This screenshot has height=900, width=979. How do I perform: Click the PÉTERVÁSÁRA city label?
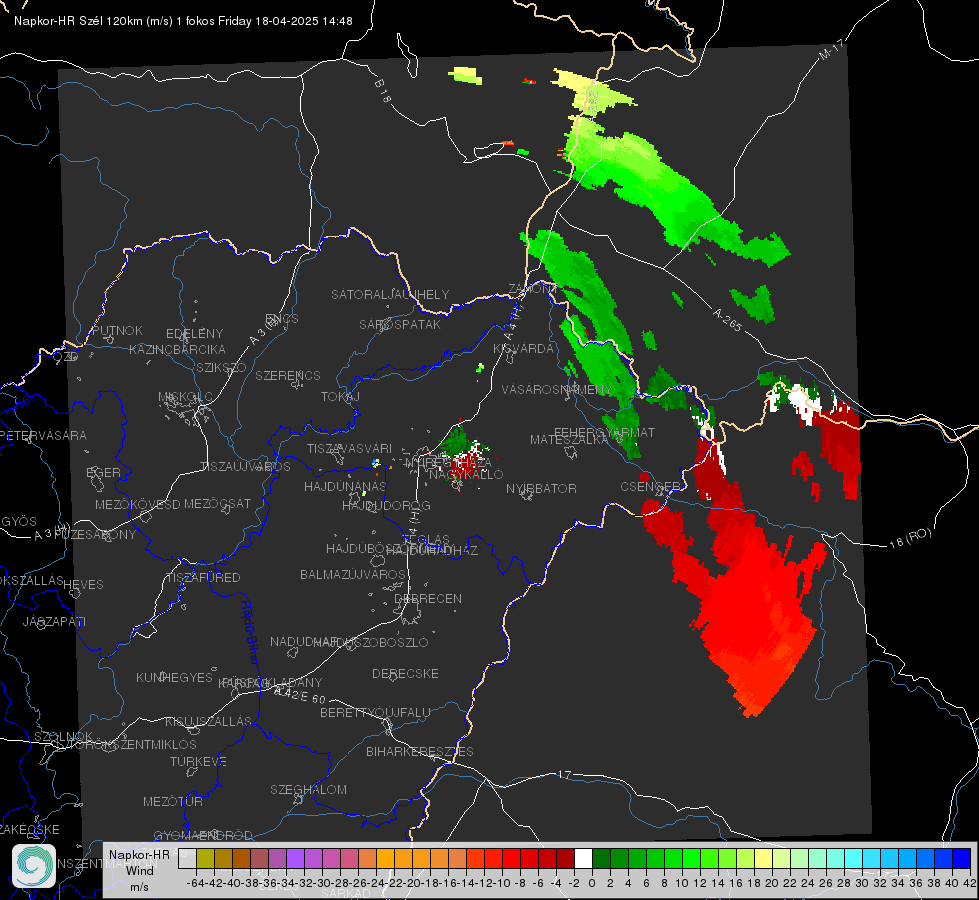[x=44, y=435]
